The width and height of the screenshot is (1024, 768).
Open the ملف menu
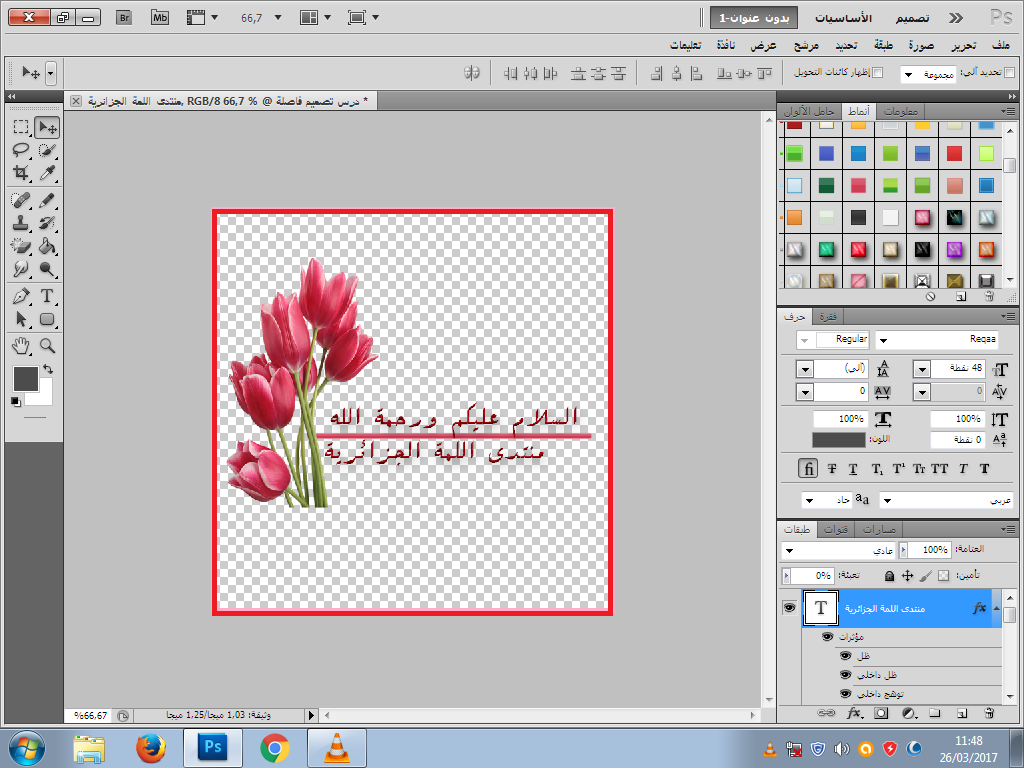point(1000,46)
